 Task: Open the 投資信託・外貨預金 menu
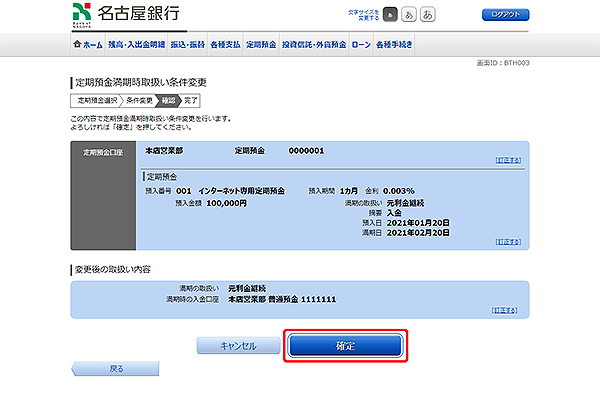[x=314, y=45]
